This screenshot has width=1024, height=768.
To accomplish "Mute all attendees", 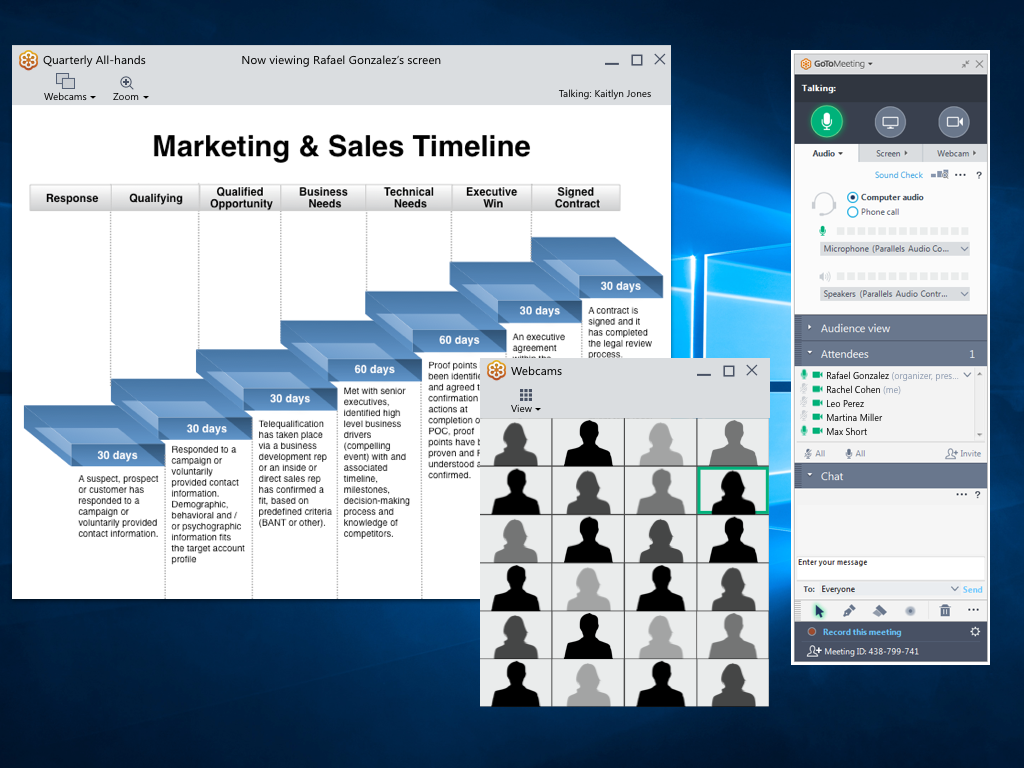I will (x=814, y=453).
